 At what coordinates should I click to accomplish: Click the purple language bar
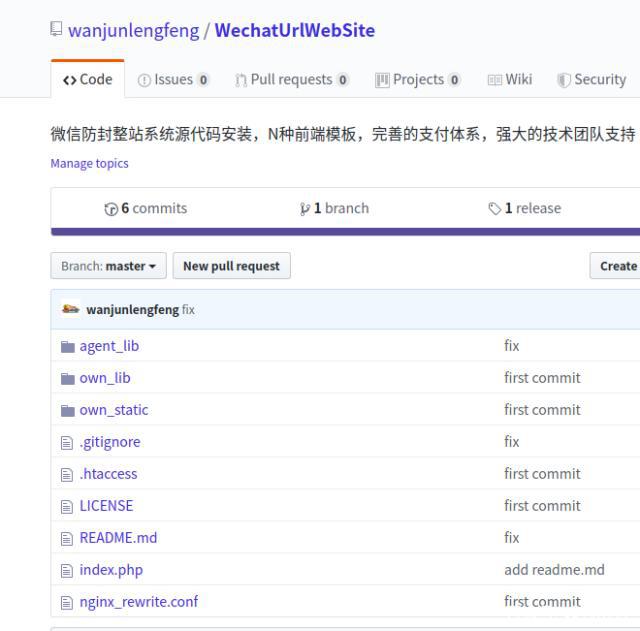pyautogui.click(x=345, y=232)
